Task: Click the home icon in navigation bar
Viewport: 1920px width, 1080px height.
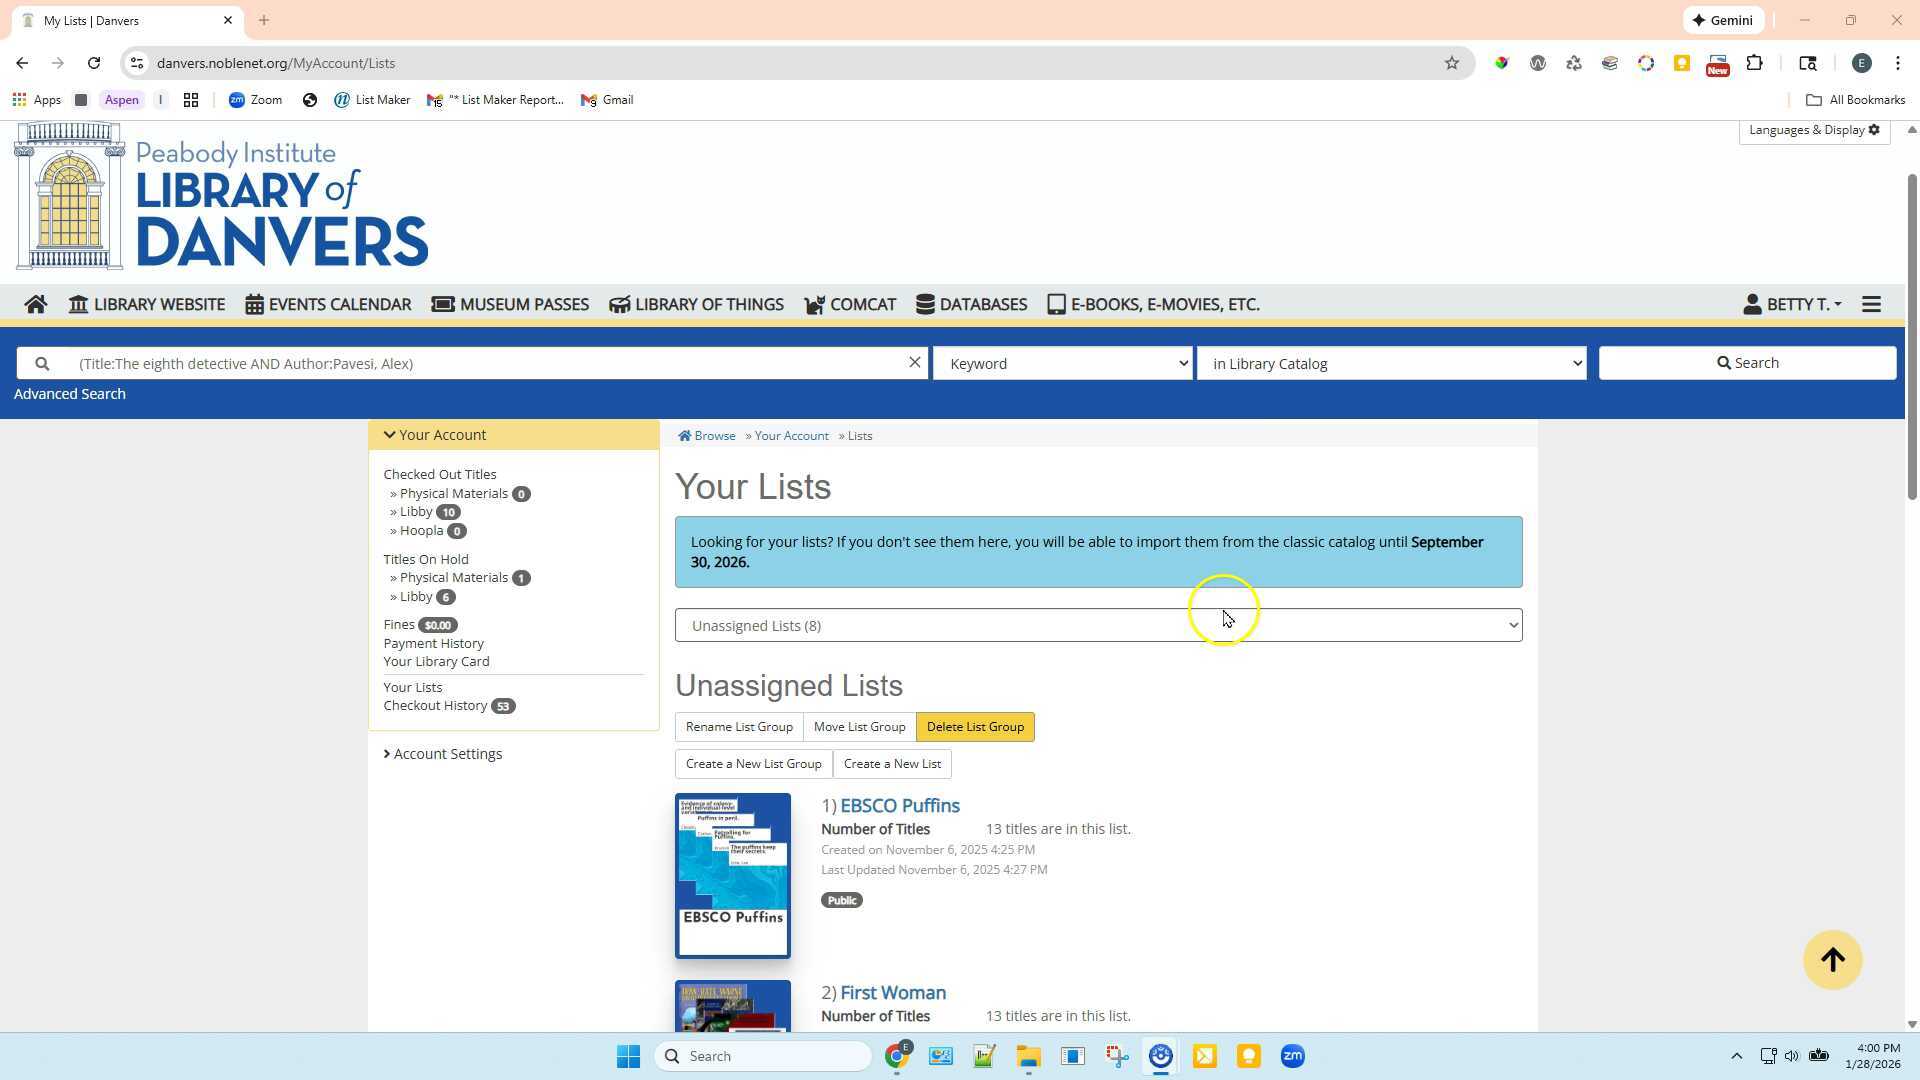Action: click(x=36, y=304)
